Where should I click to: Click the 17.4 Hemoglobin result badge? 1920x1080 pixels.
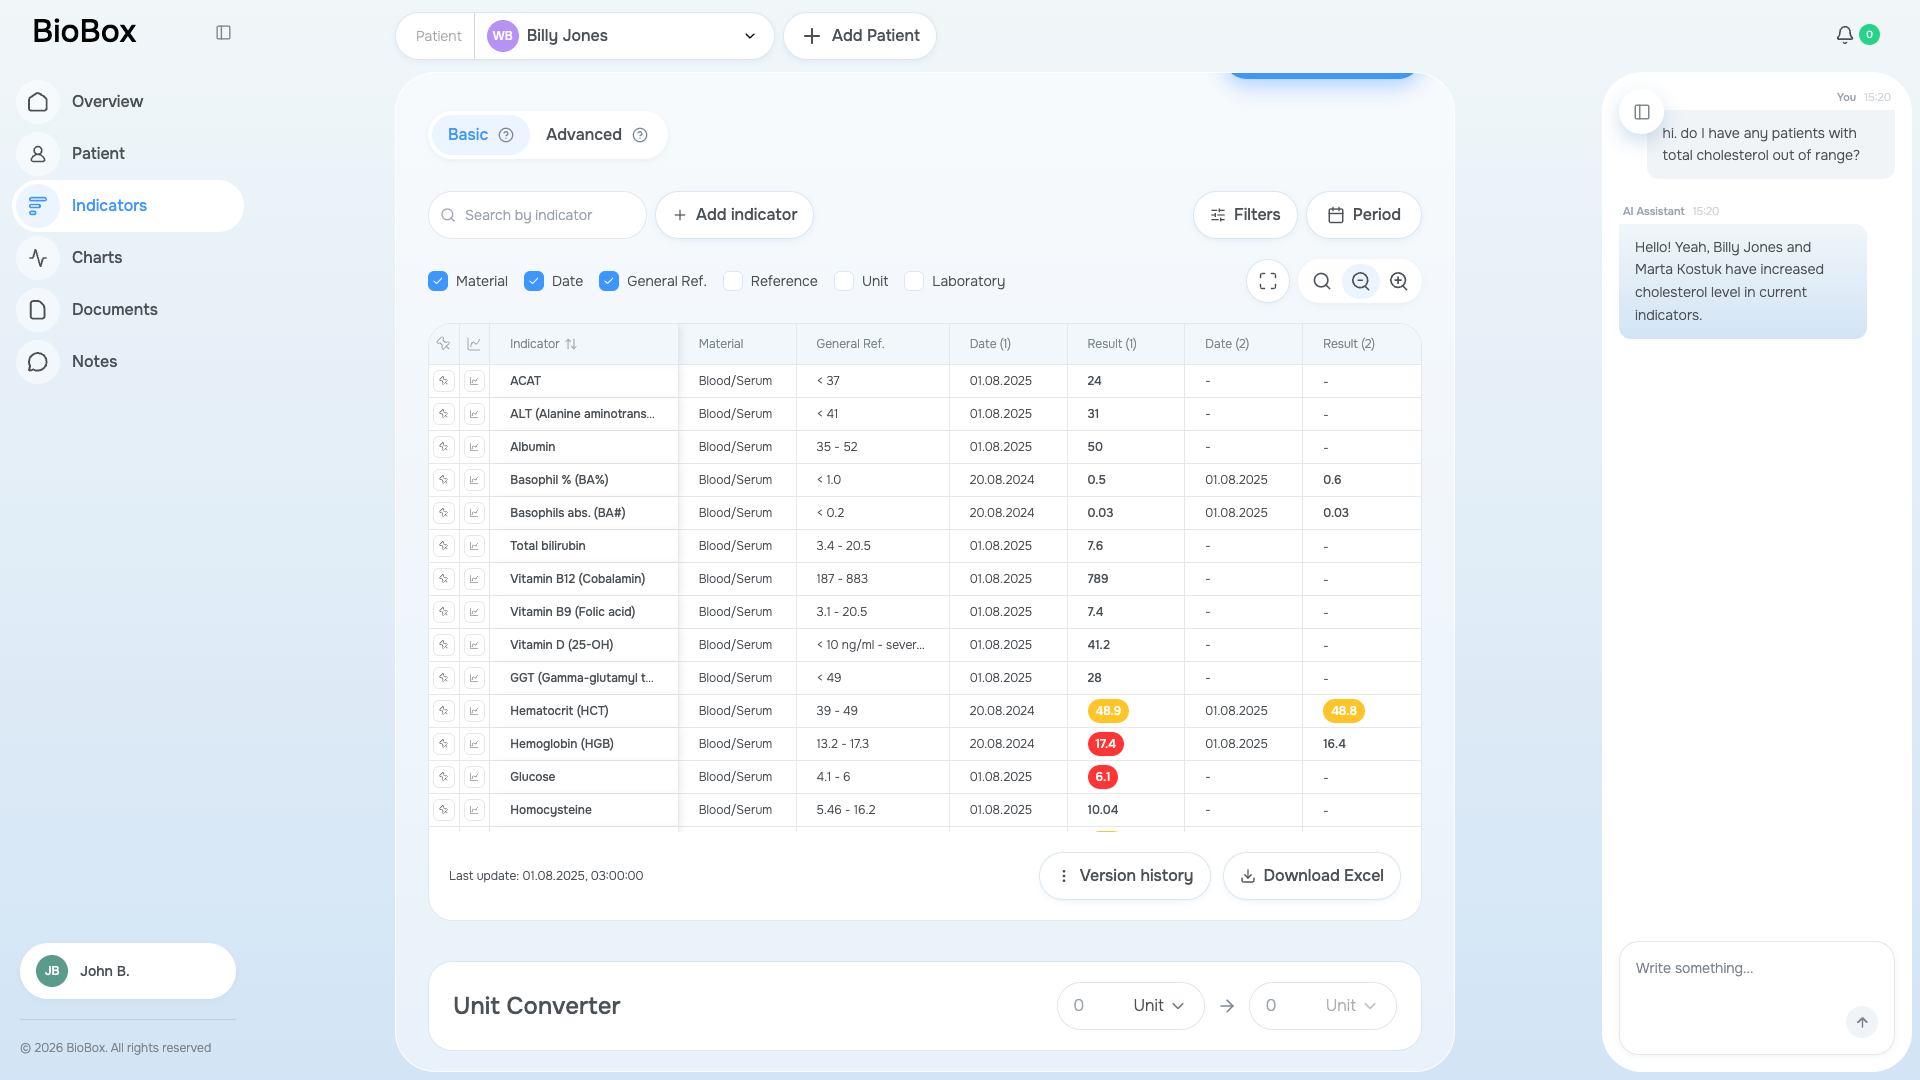[1106, 744]
